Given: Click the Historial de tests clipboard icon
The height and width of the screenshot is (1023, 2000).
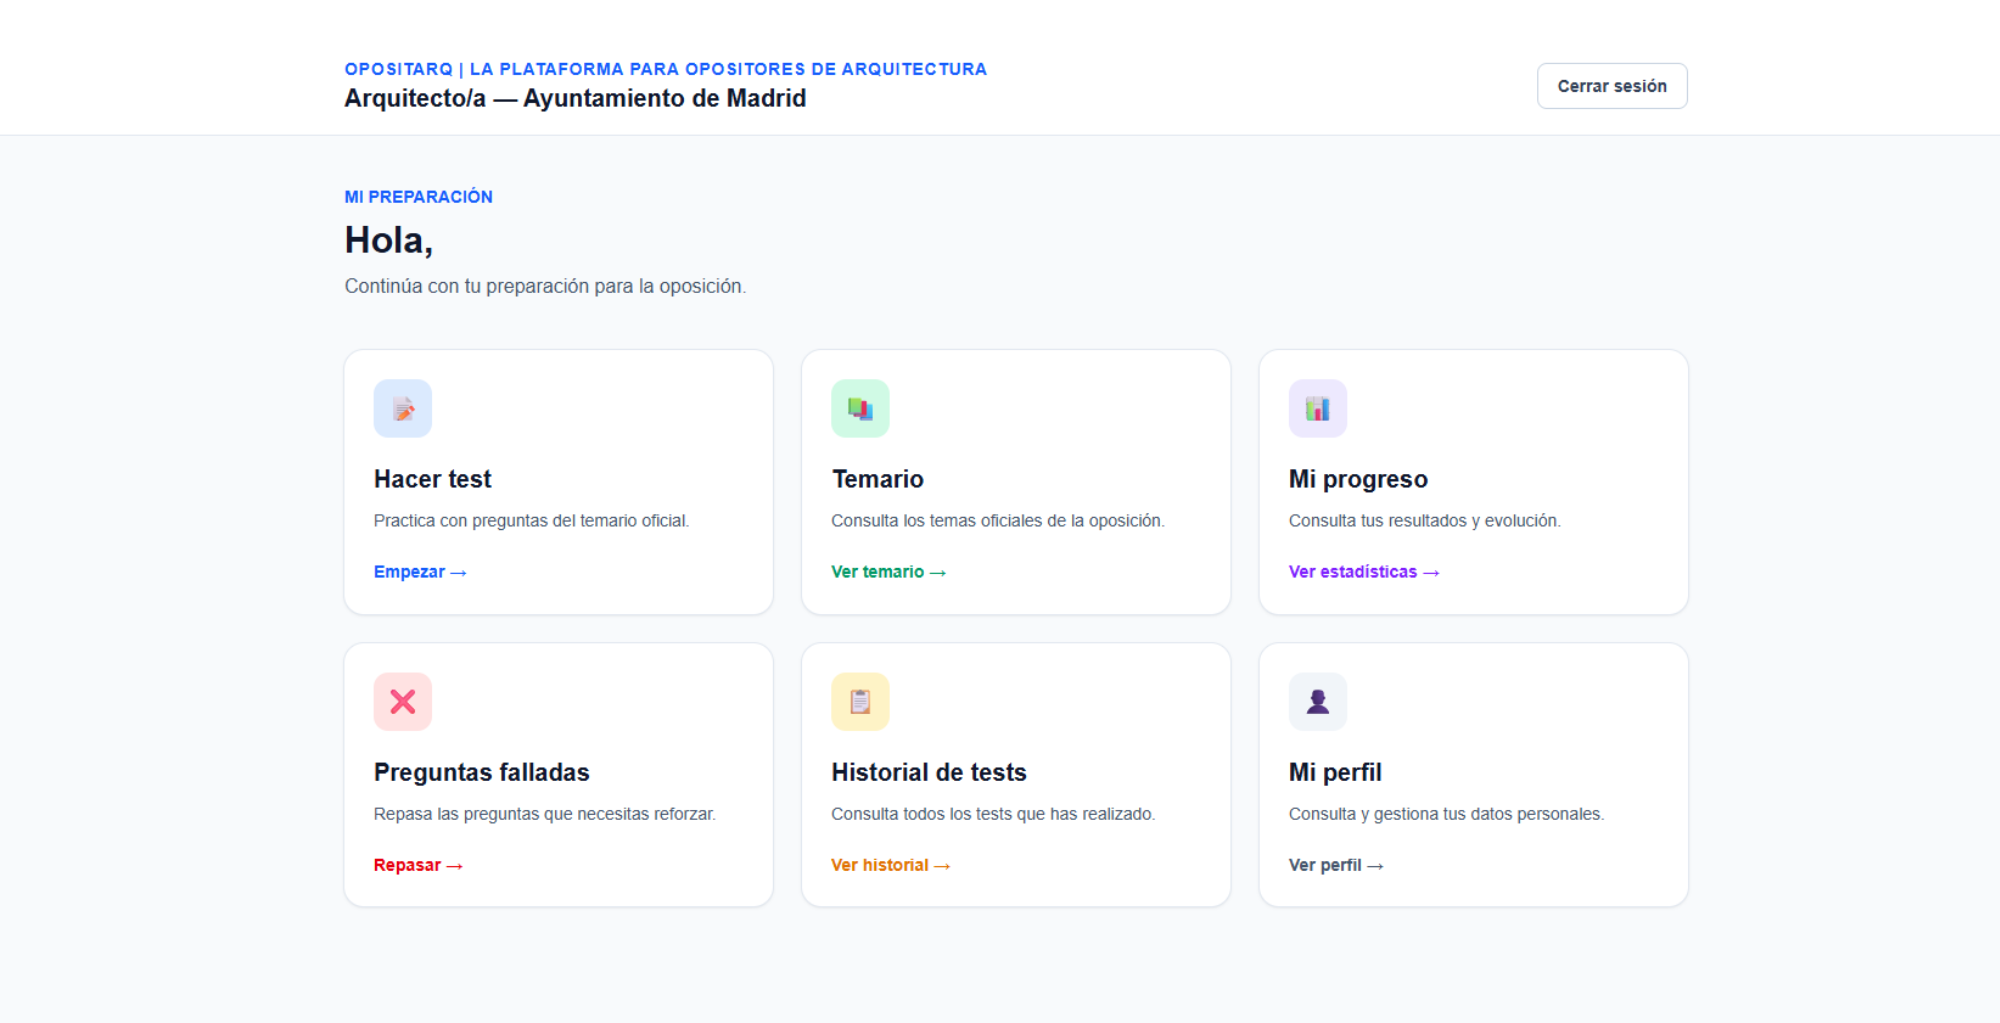Looking at the screenshot, I should click(860, 701).
